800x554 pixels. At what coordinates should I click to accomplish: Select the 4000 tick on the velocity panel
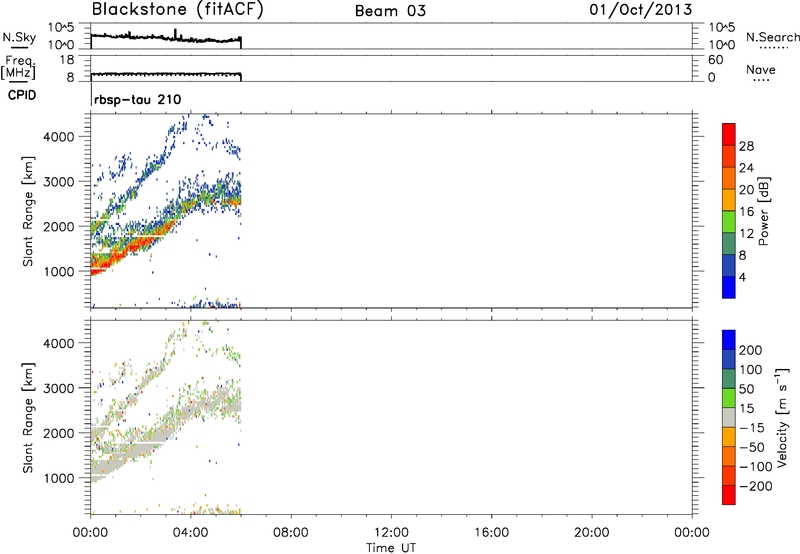59,343
